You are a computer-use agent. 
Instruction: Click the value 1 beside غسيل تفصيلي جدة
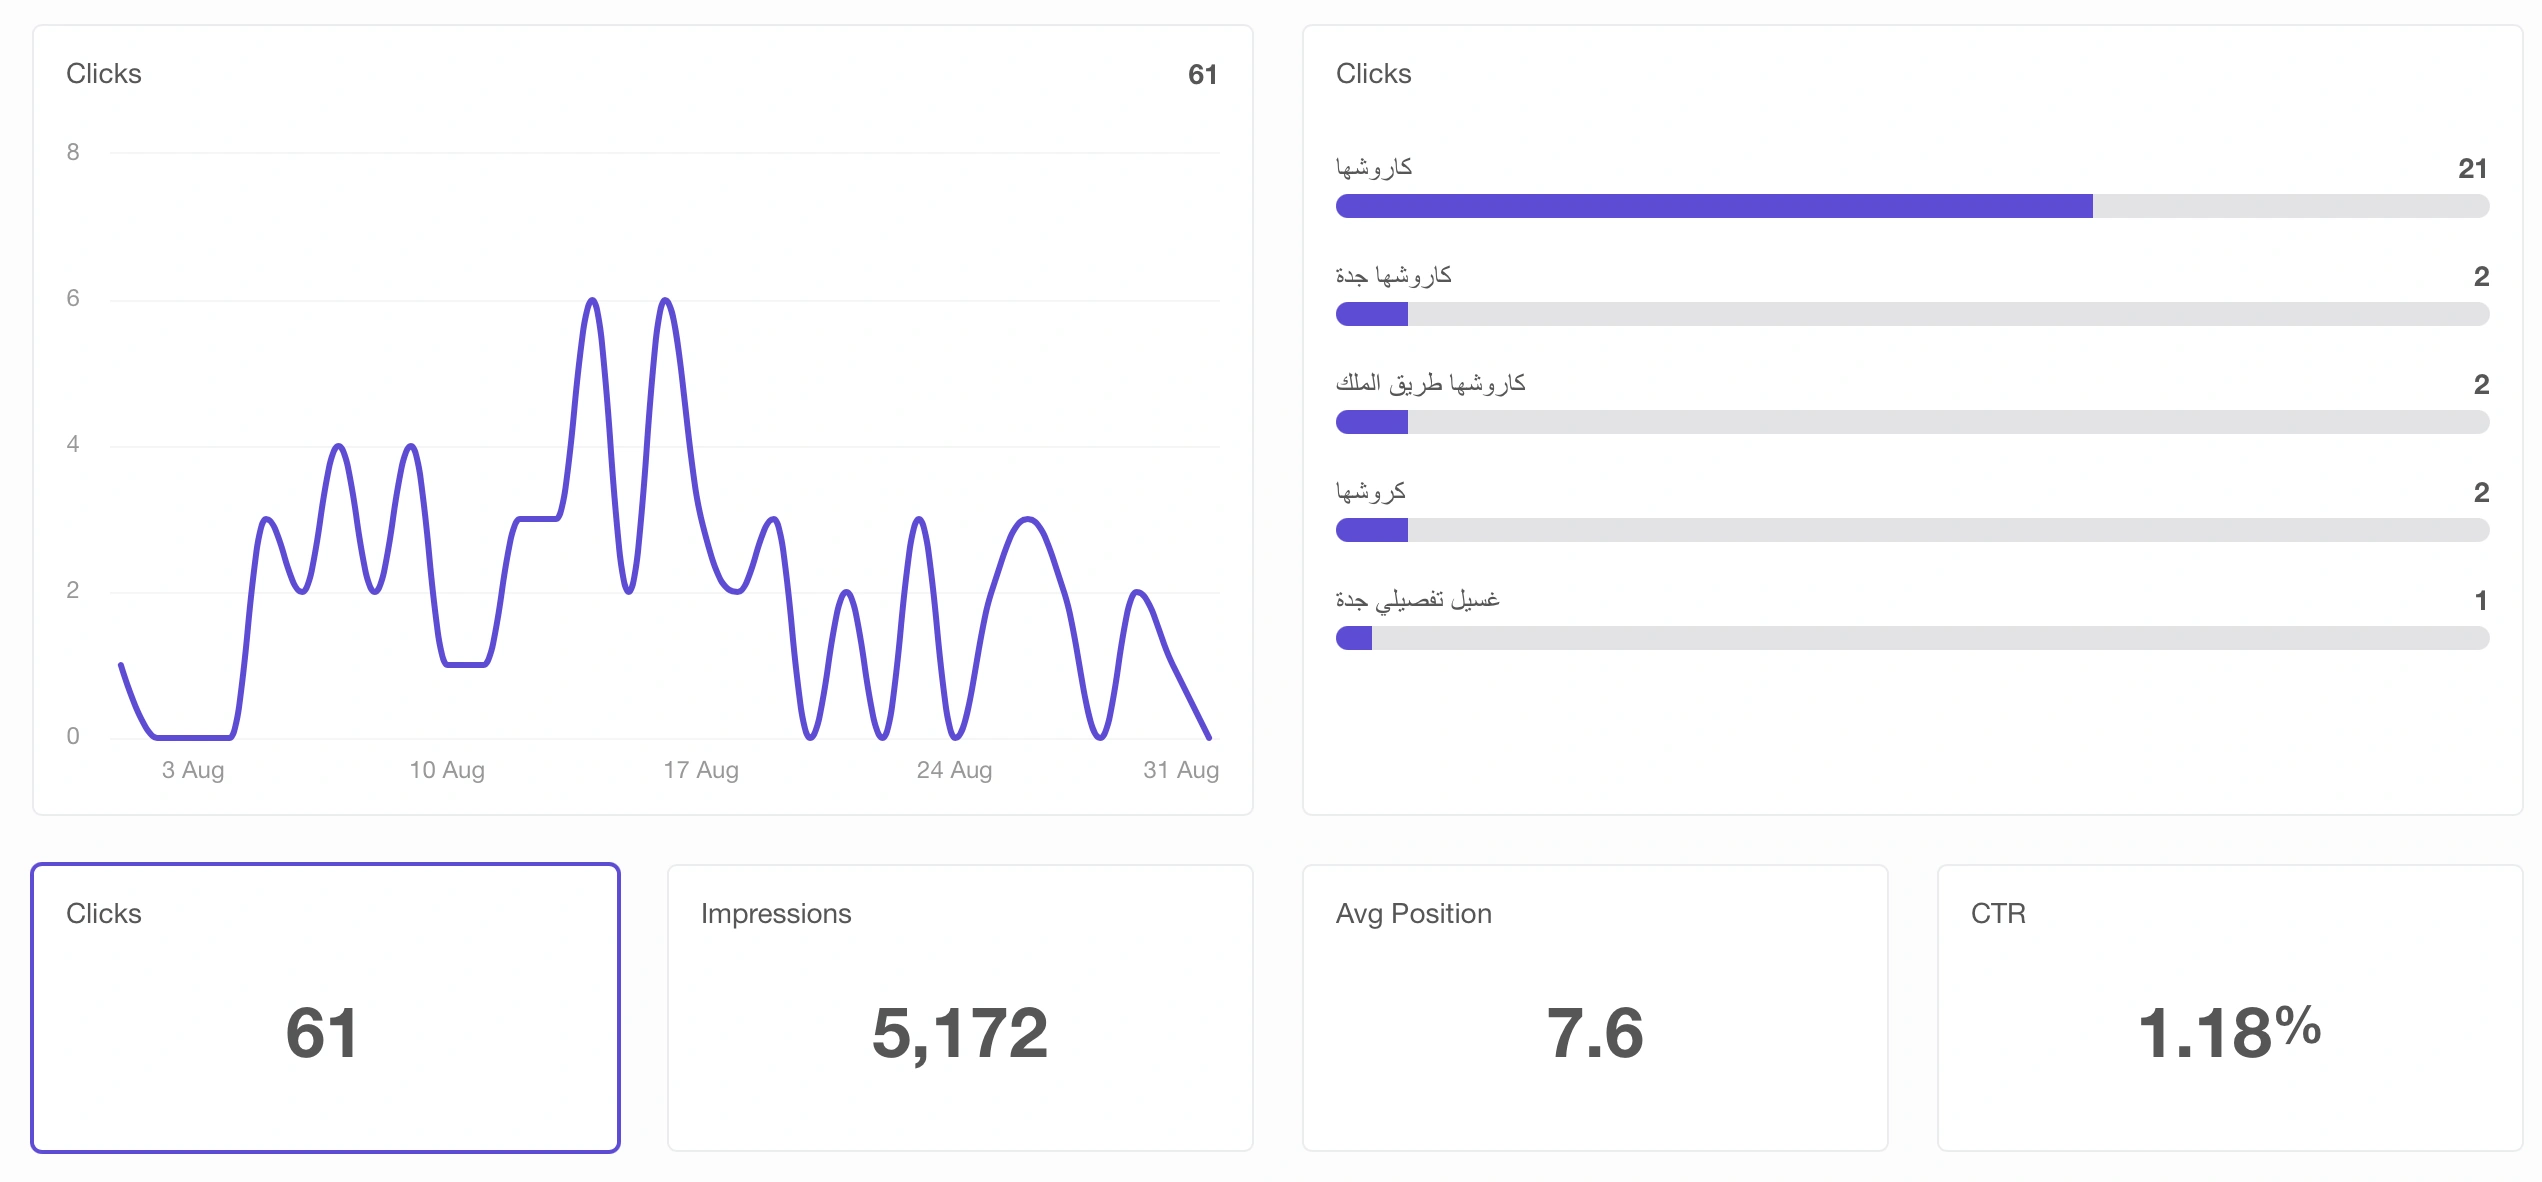pos(2481,600)
